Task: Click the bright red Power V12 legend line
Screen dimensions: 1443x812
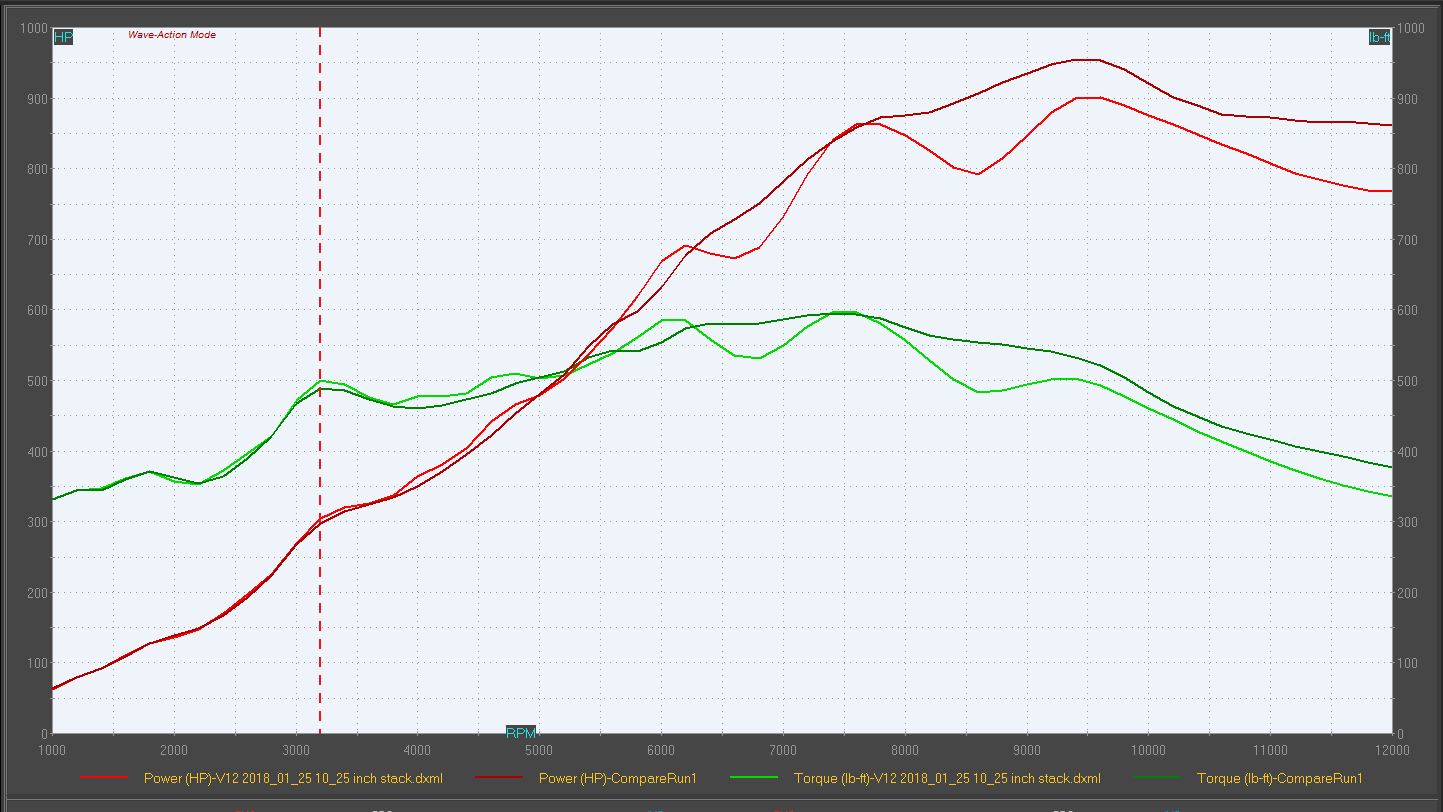Action: (x=104, y=778)
